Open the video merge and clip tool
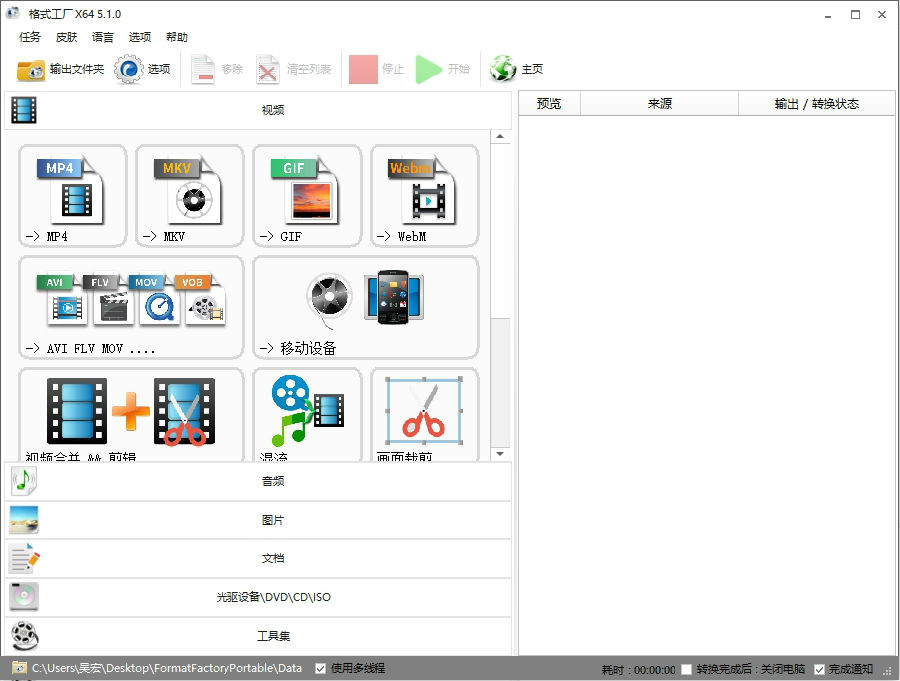The height and width of the screenshot is (681, 900). coord(131,415)
